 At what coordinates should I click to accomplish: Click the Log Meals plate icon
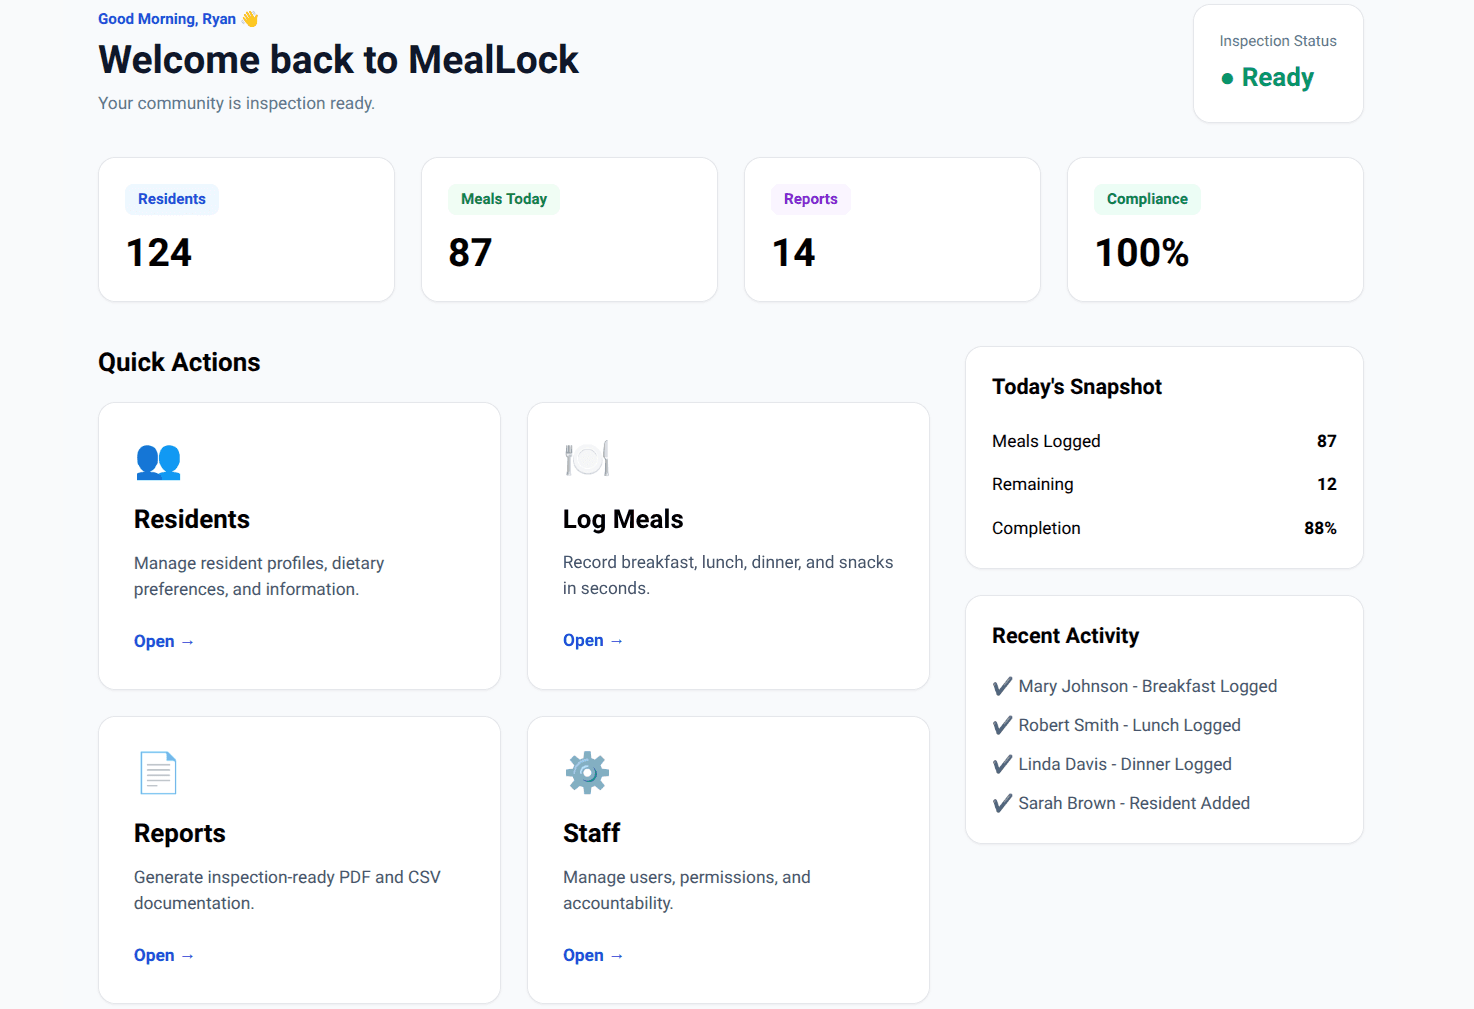tap(587, 458)
